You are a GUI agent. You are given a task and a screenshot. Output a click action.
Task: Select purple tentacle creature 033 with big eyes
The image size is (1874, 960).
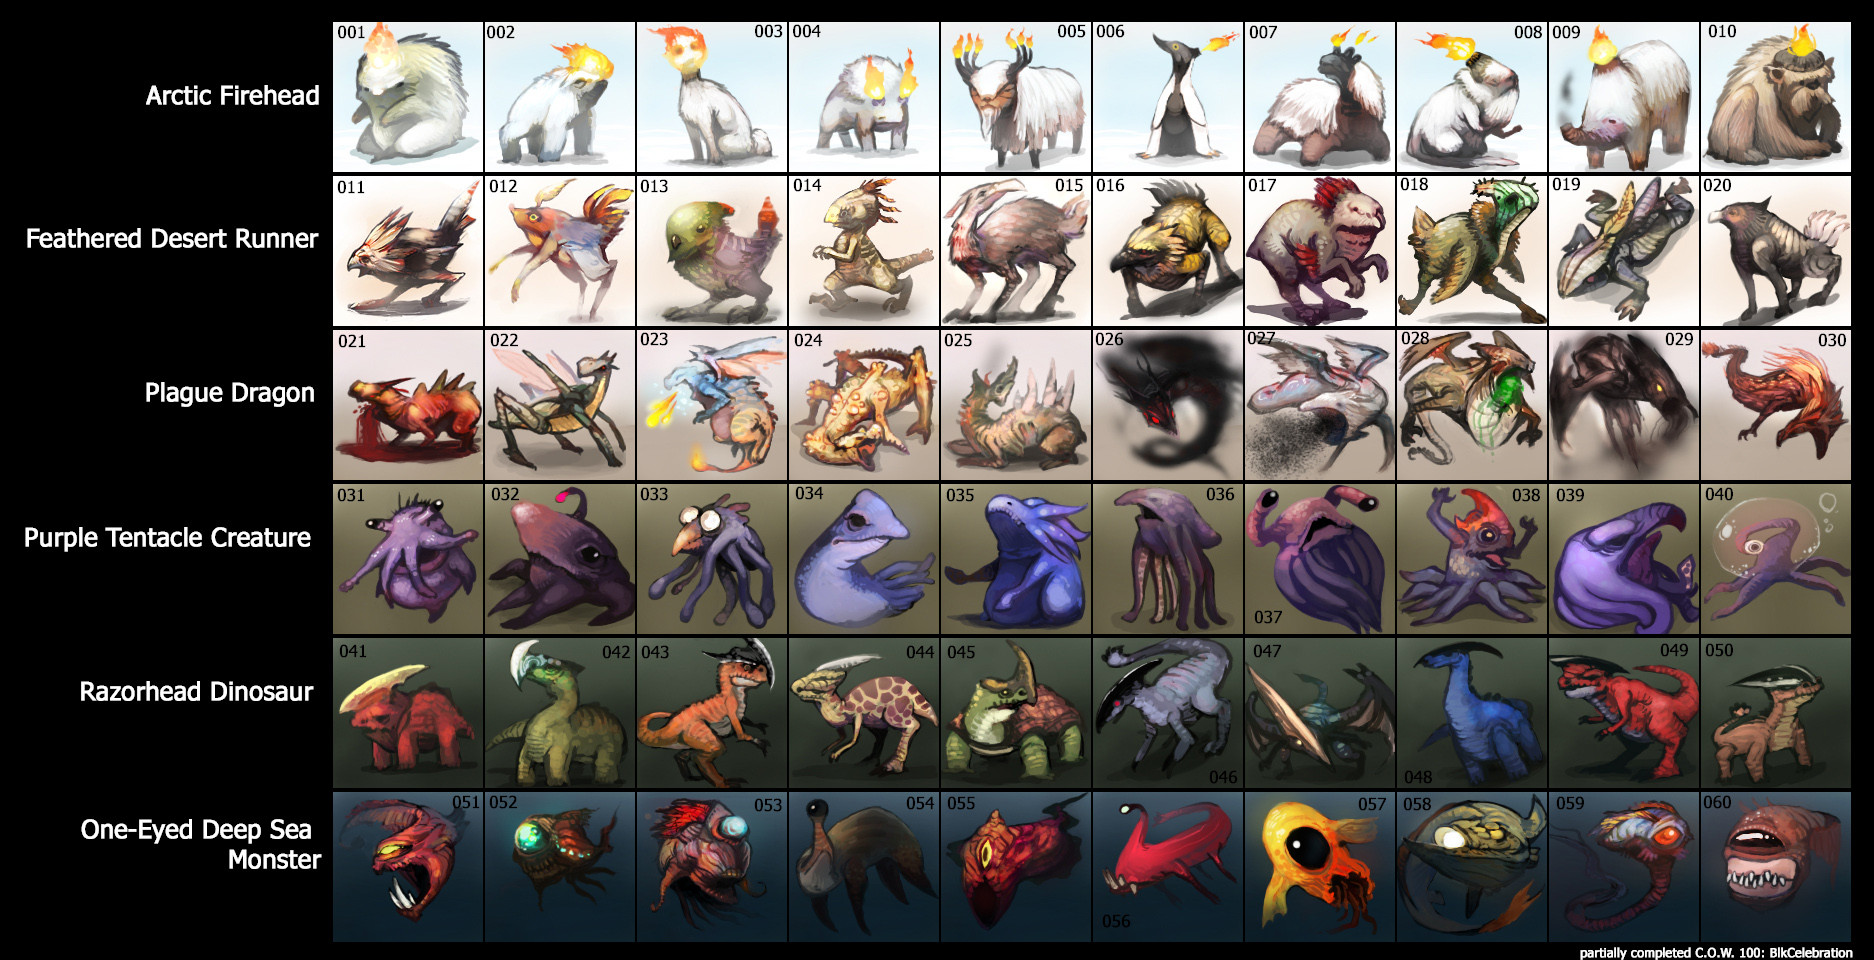click(712, 559)
